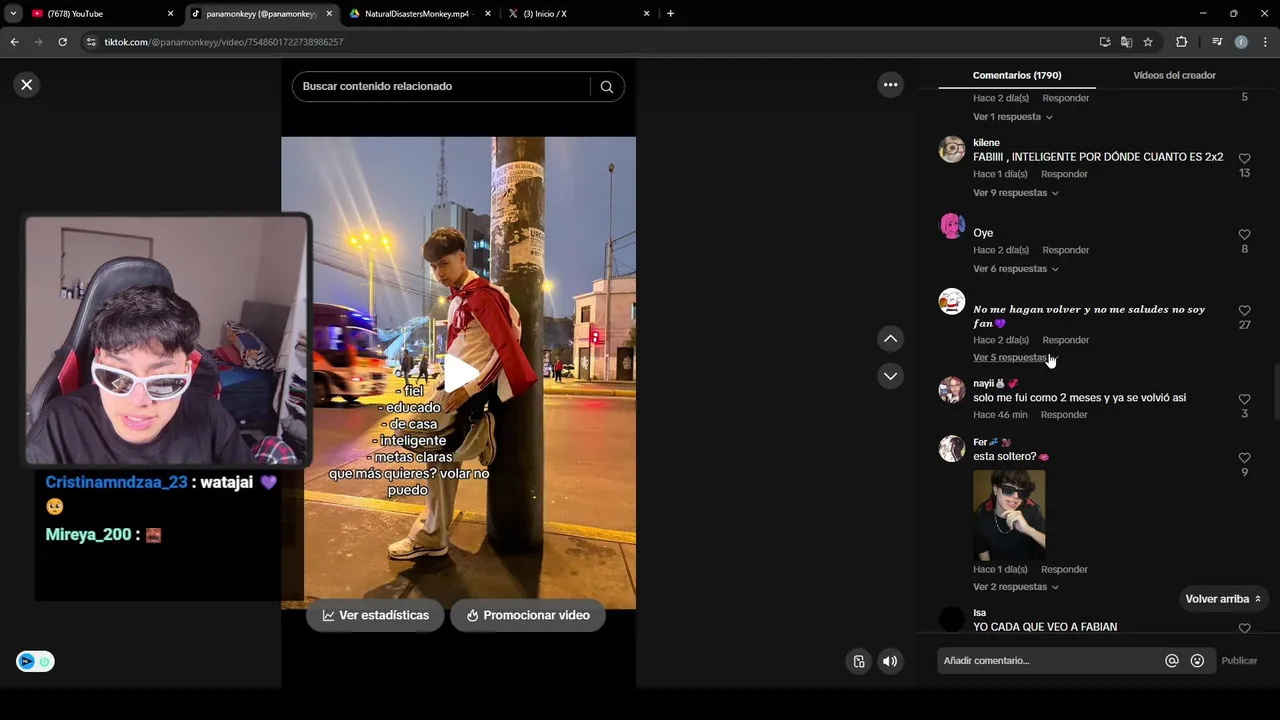
Task: Open nayii's profile avatar
Action: coord(952,390)
